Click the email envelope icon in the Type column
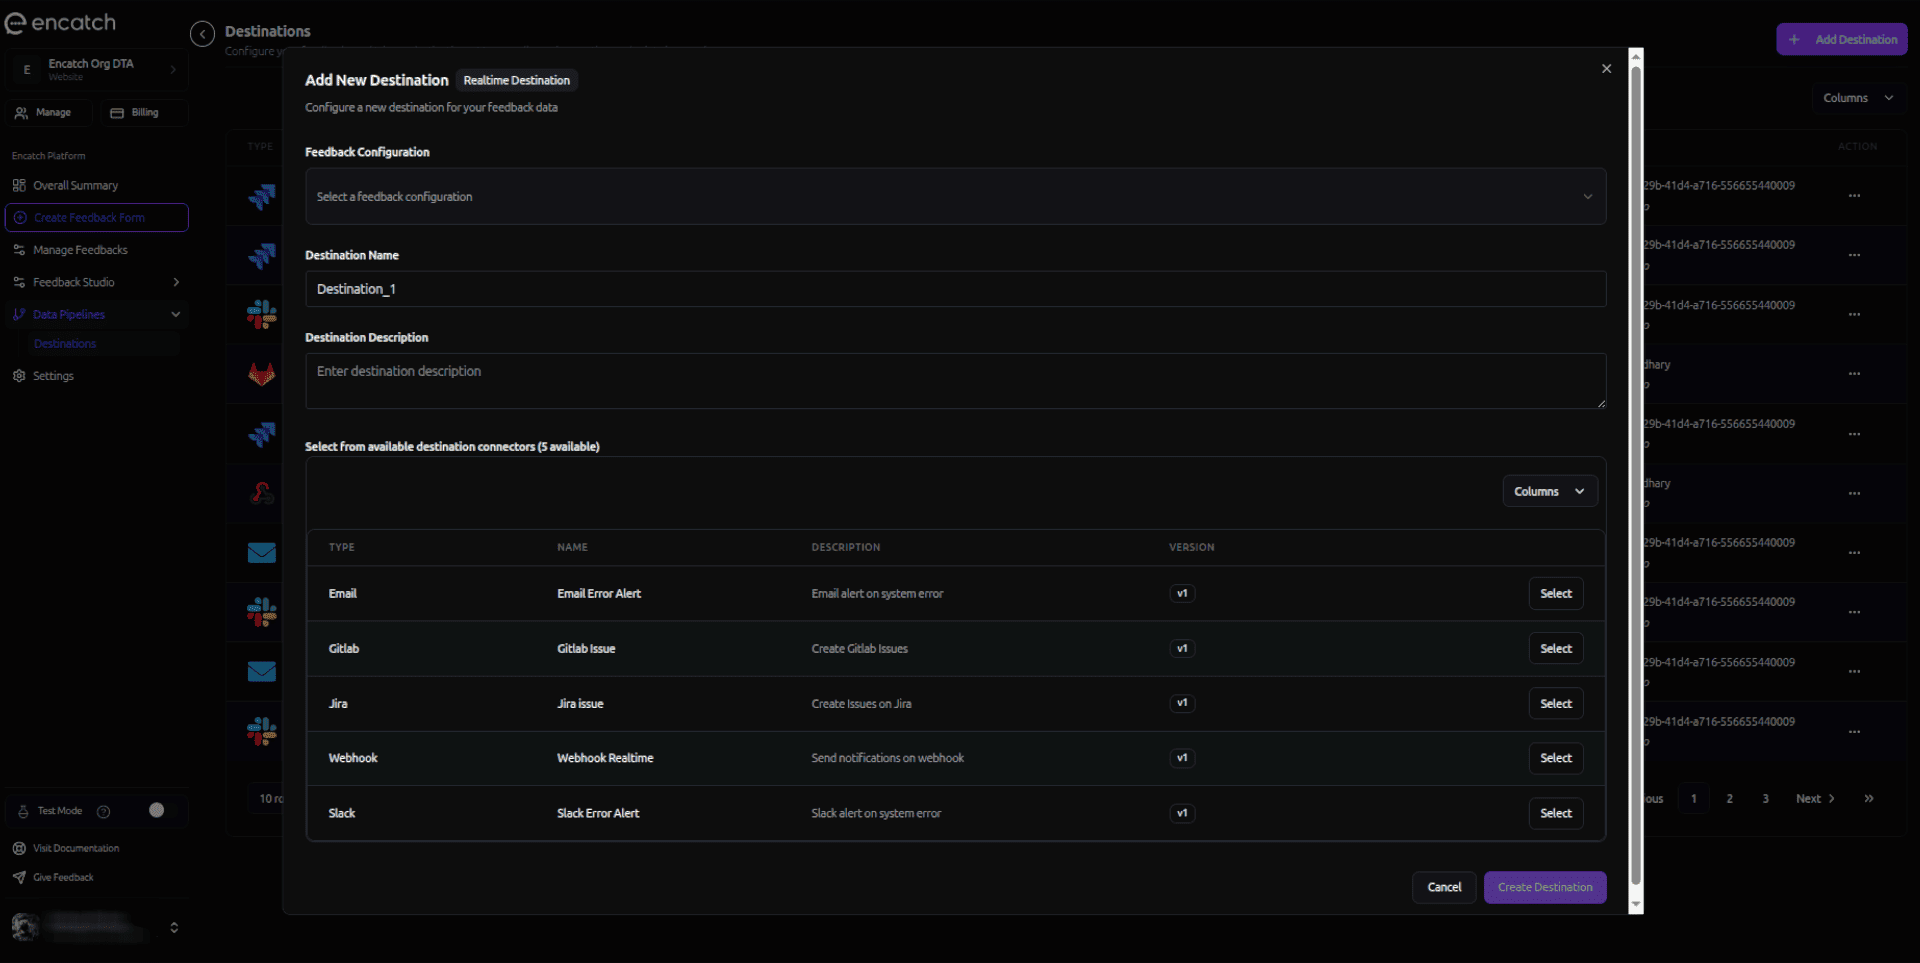Image resolution: width=1920 pixels, height=963 pixels. coord(260,553)
